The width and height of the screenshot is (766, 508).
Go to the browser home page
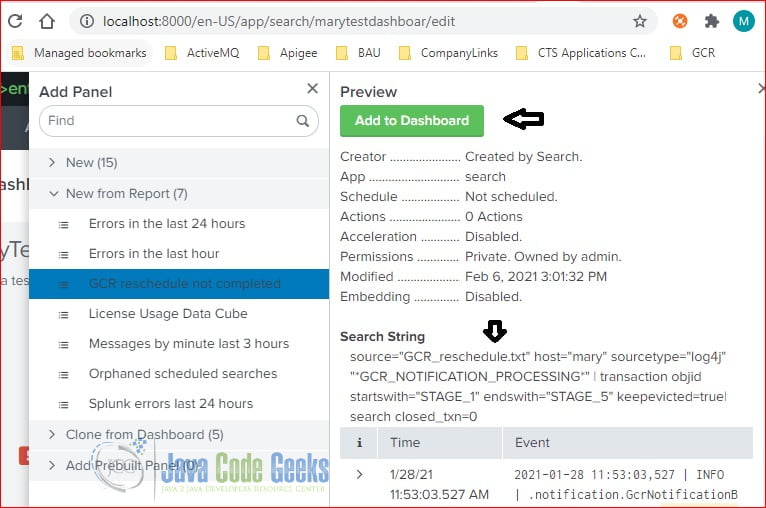pos(47,21)
